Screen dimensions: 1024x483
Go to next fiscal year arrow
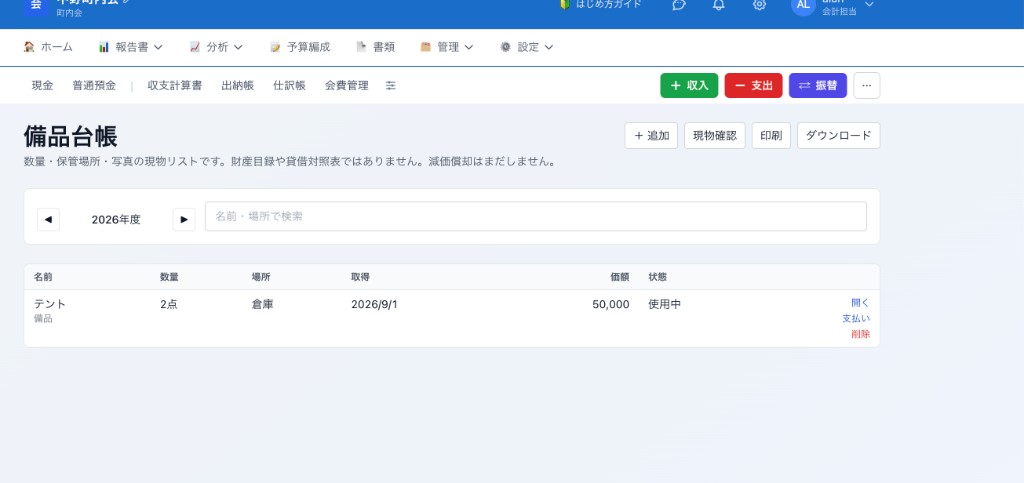[184, 219]
